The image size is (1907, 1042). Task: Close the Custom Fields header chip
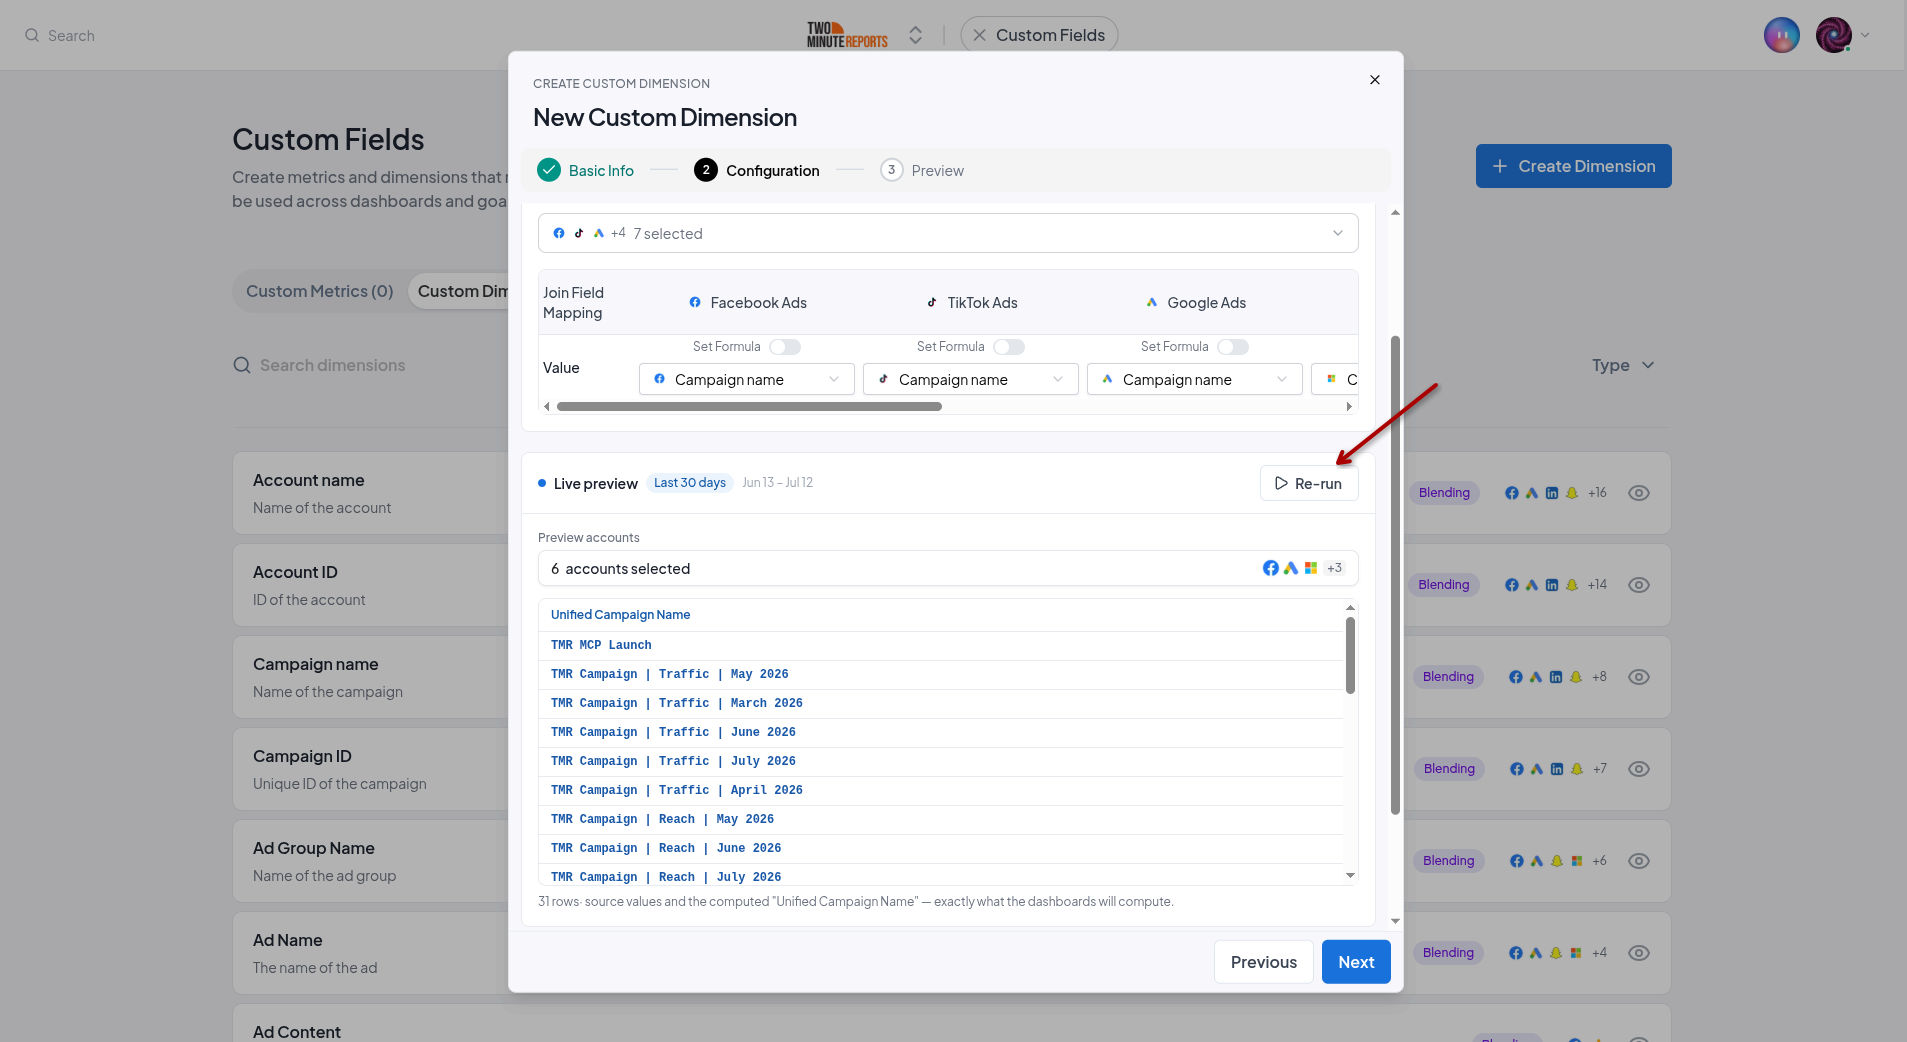point(980,35)
